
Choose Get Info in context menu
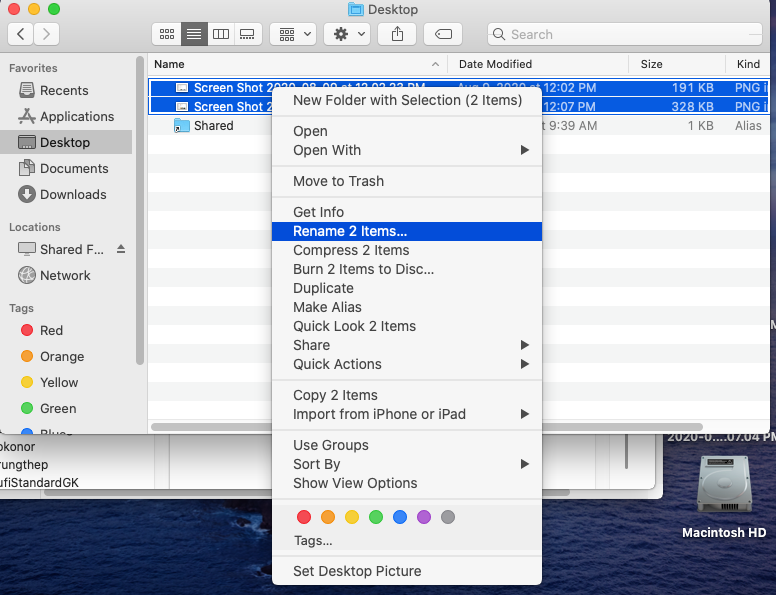coord(407,212)
